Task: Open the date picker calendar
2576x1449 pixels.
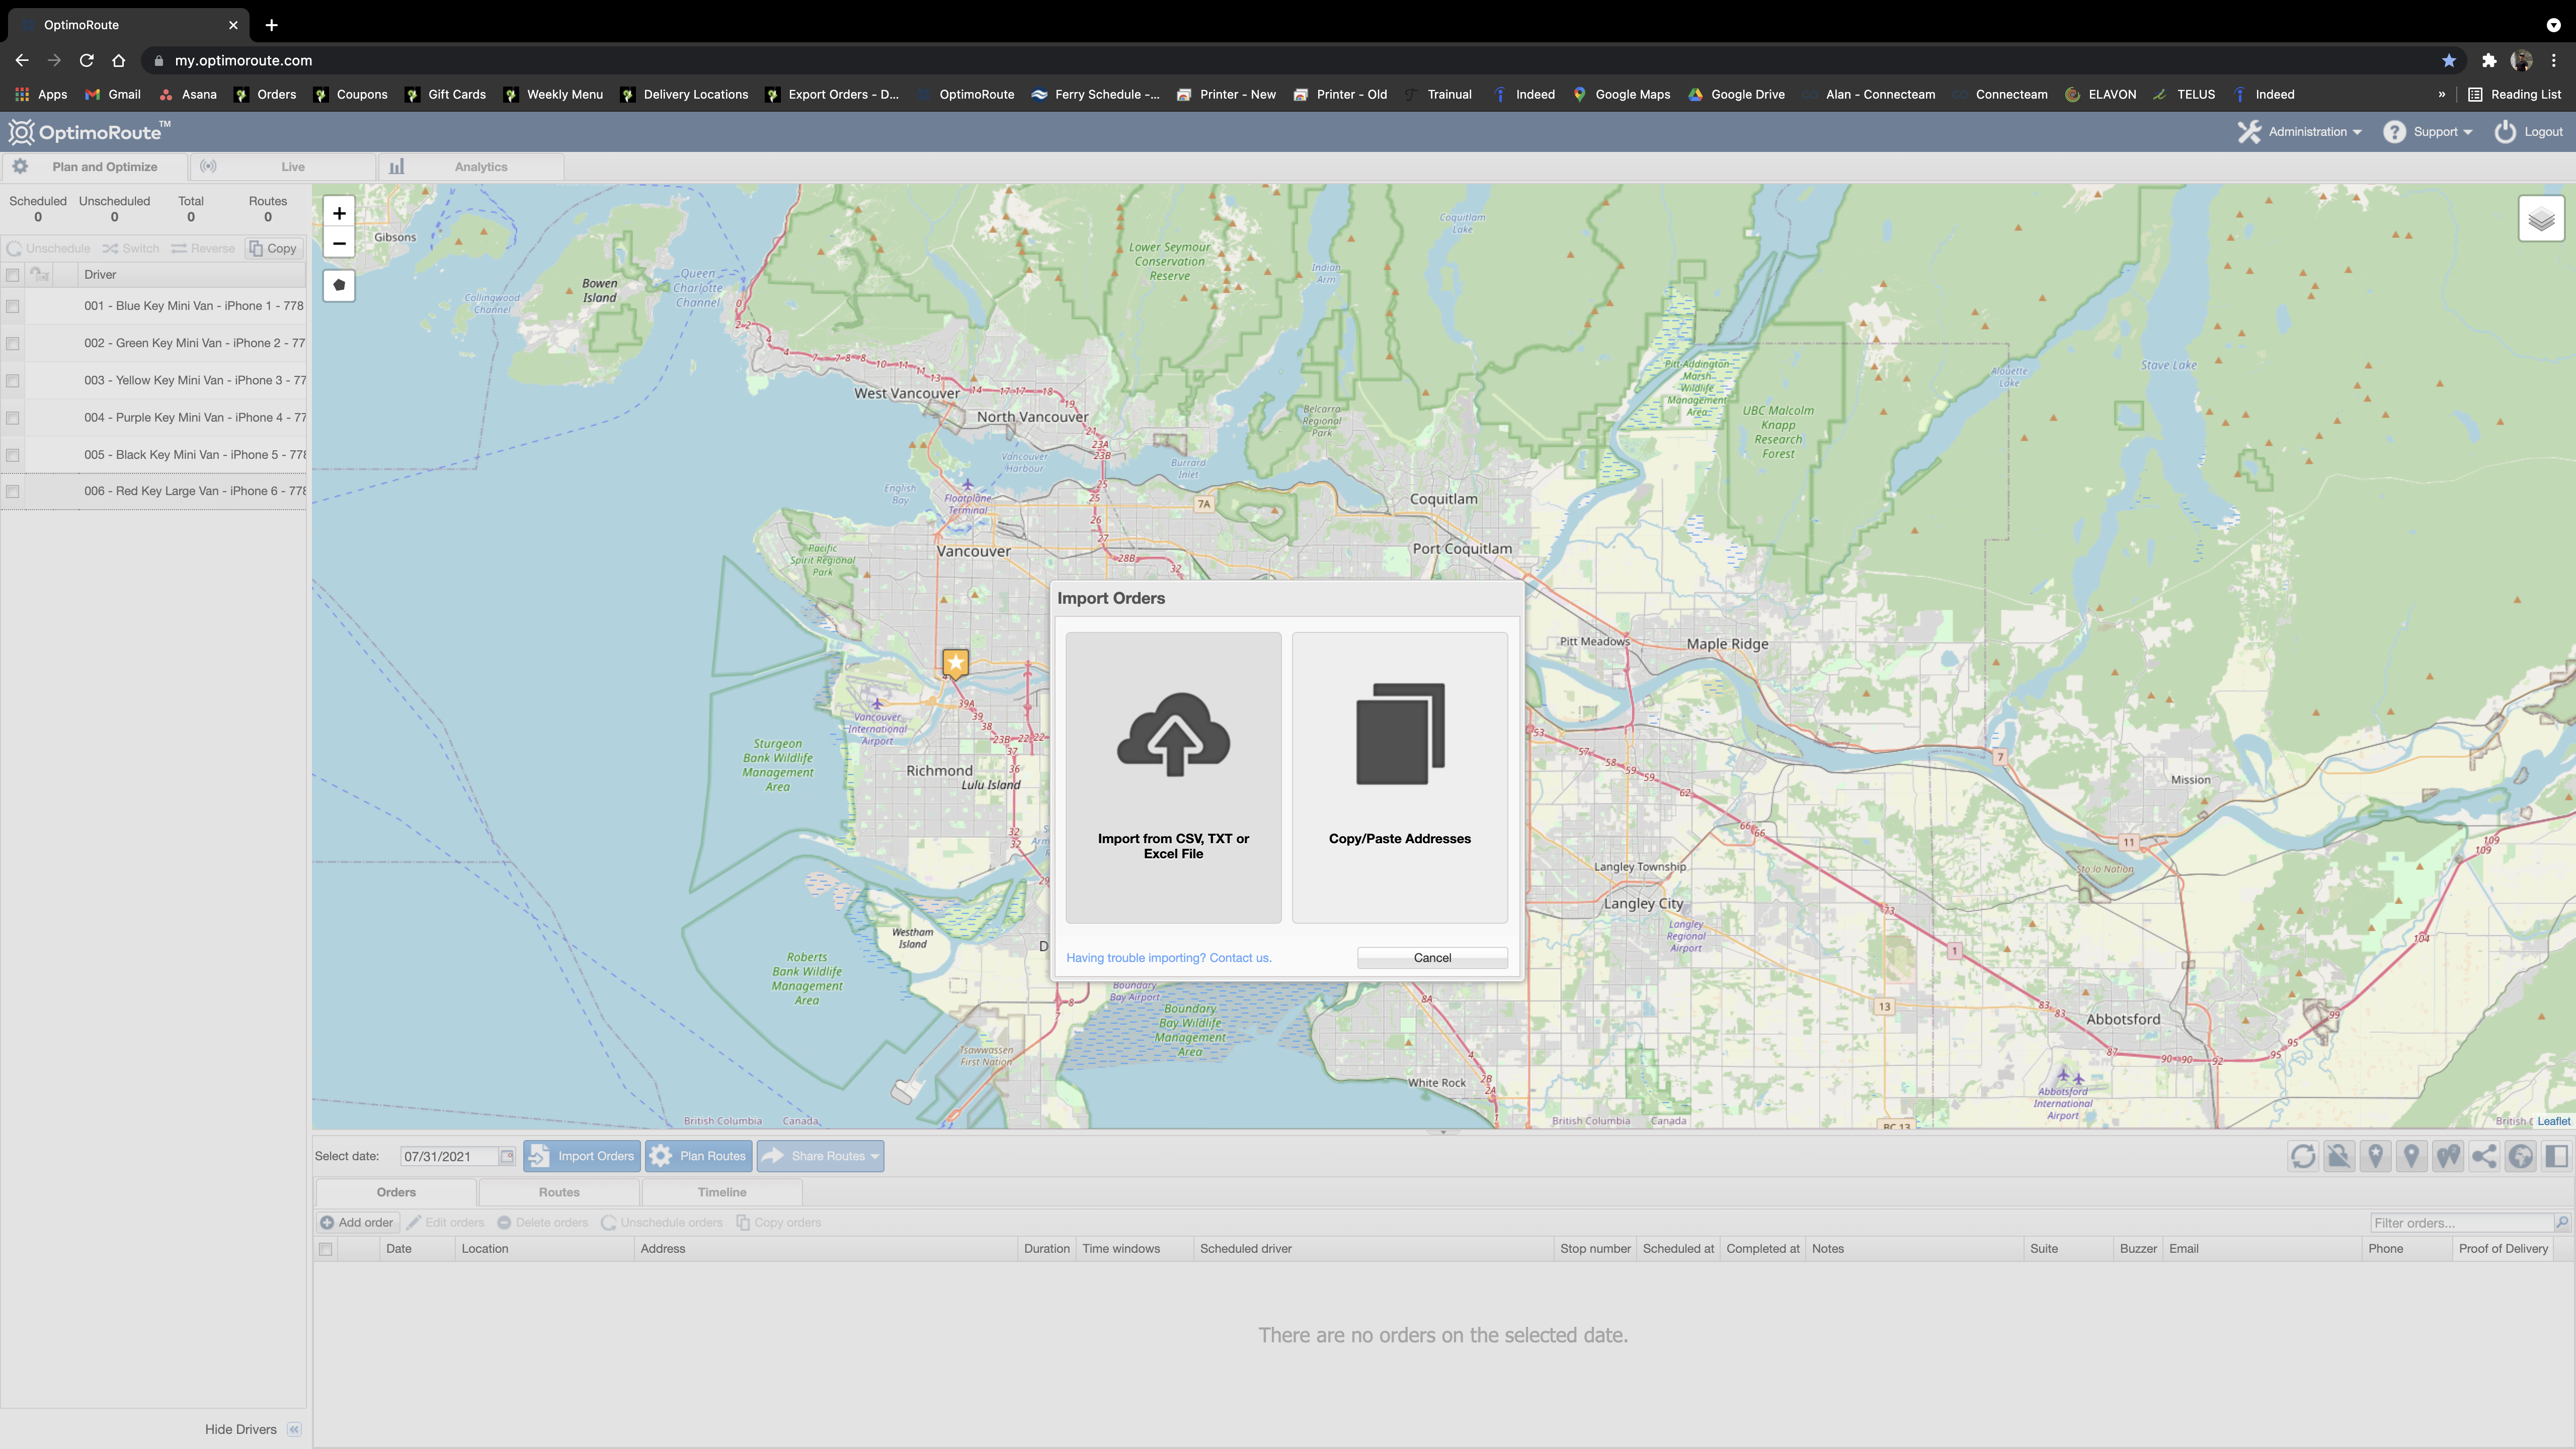Action: pyautogui.click(x=507, y=1156)
